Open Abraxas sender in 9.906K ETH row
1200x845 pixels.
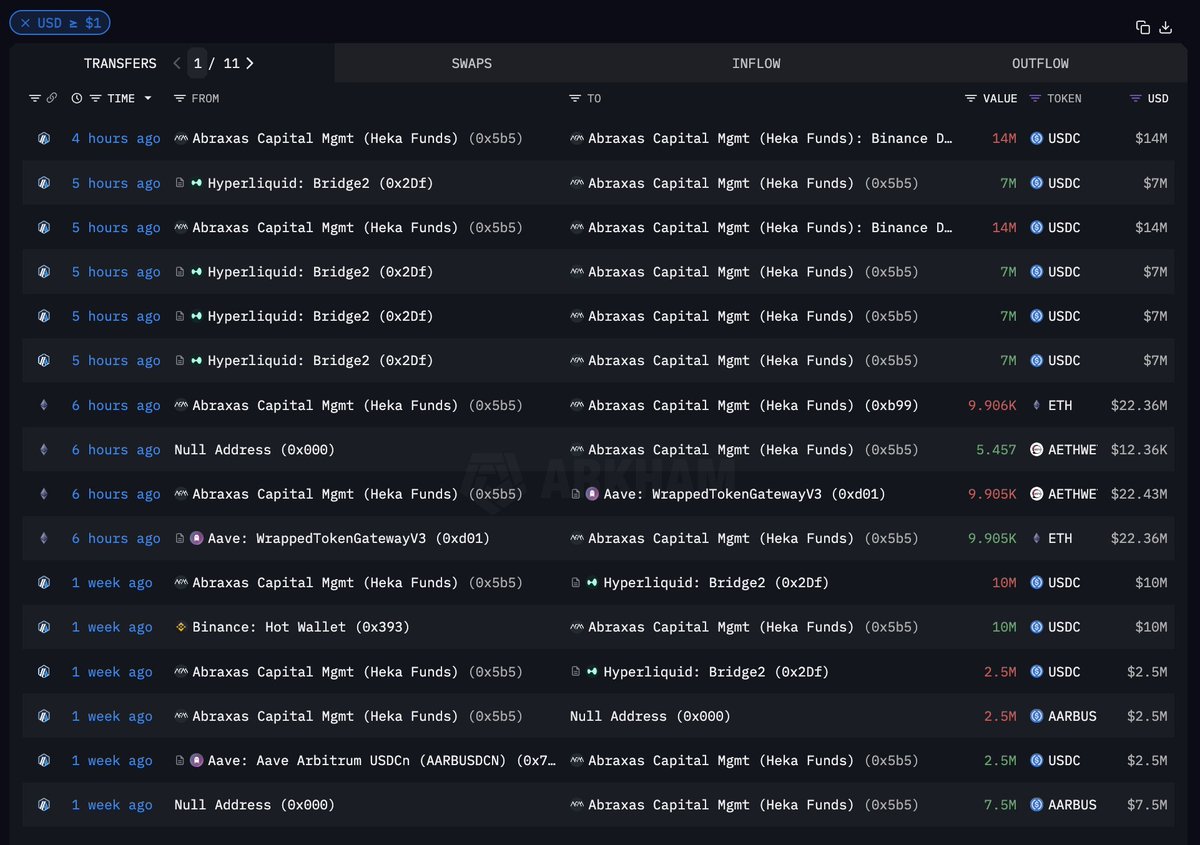coord(357,405)
